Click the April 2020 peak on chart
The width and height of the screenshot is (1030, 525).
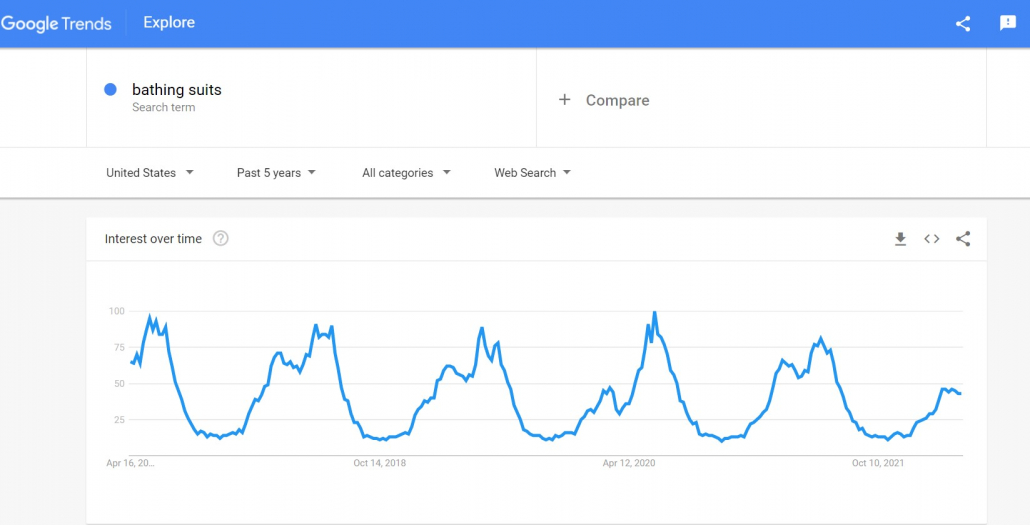pyautogui.click(x=654, y=313)
